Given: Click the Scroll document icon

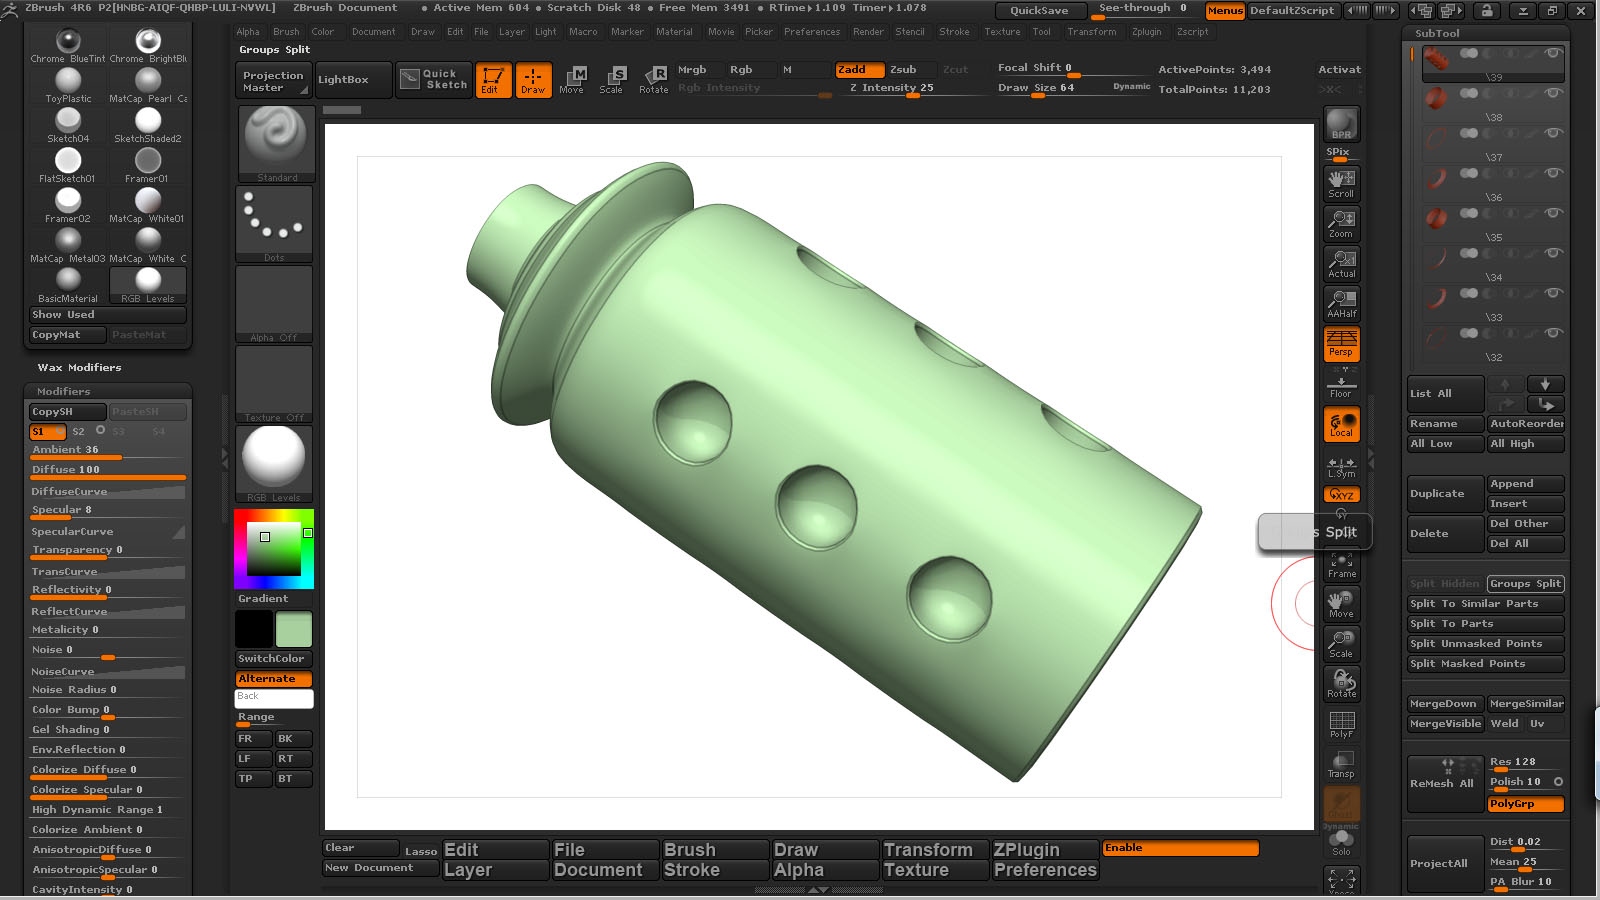Looking at the screenshot, I should pyautogui.click(x=1341, y=183).
